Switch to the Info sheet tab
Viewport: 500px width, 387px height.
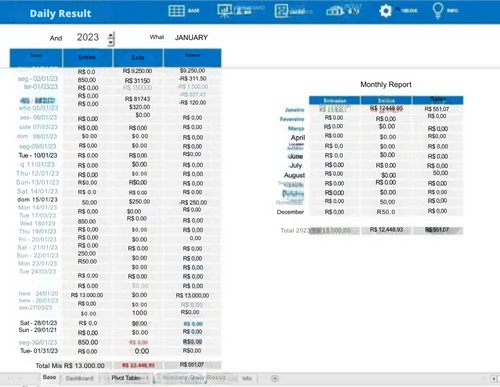coord(247,378)
